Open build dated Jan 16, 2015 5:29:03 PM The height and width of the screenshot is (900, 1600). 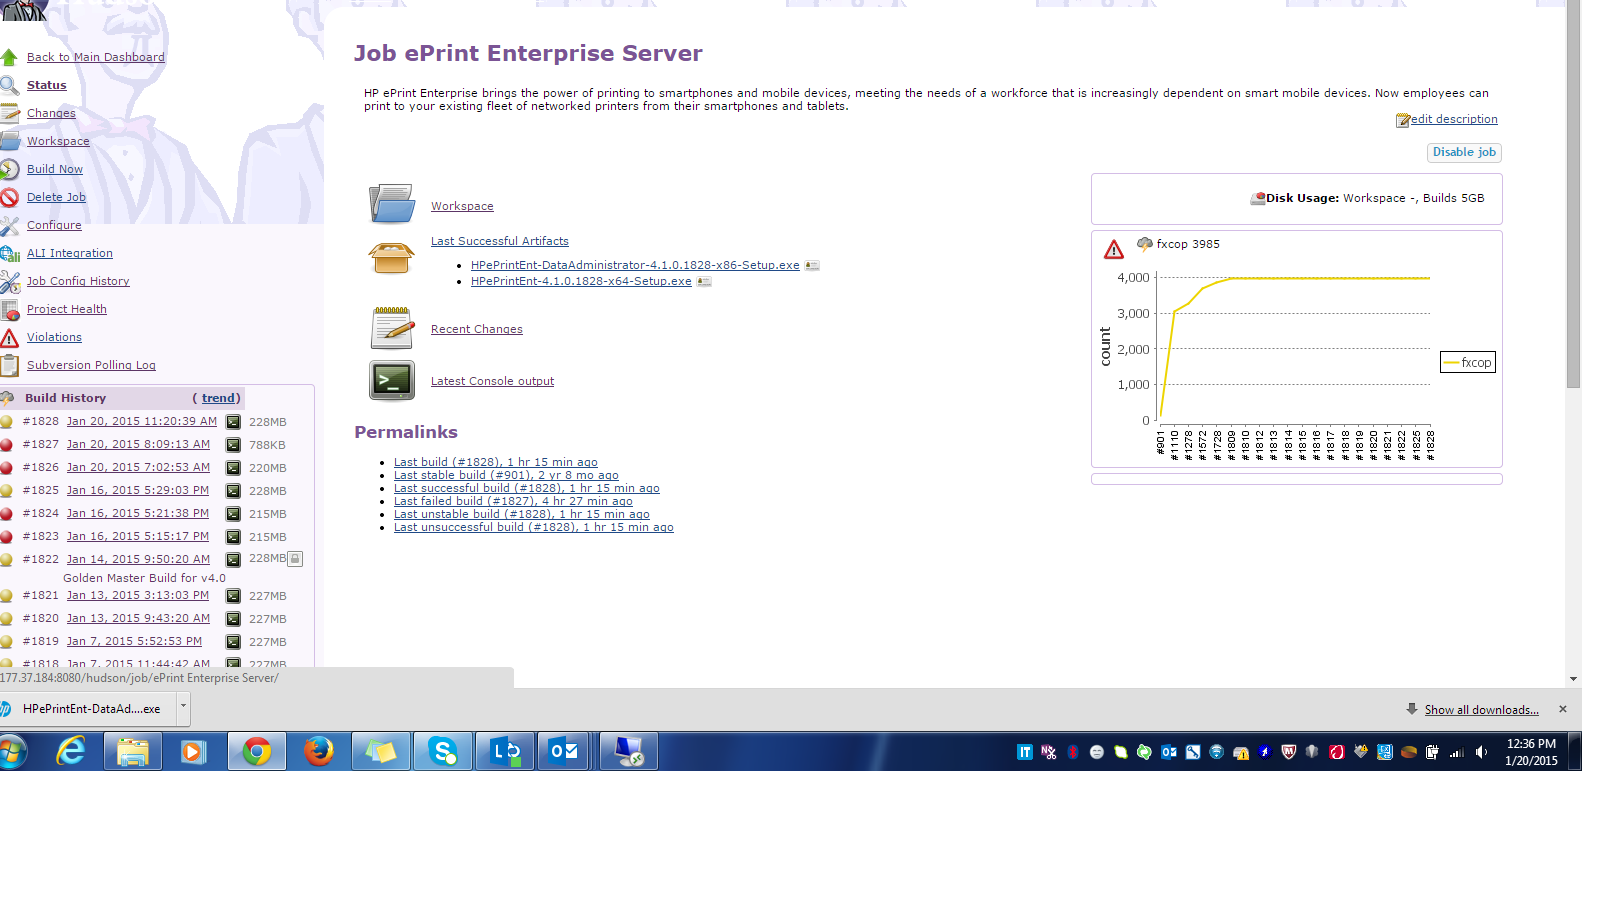pos(138,490)
